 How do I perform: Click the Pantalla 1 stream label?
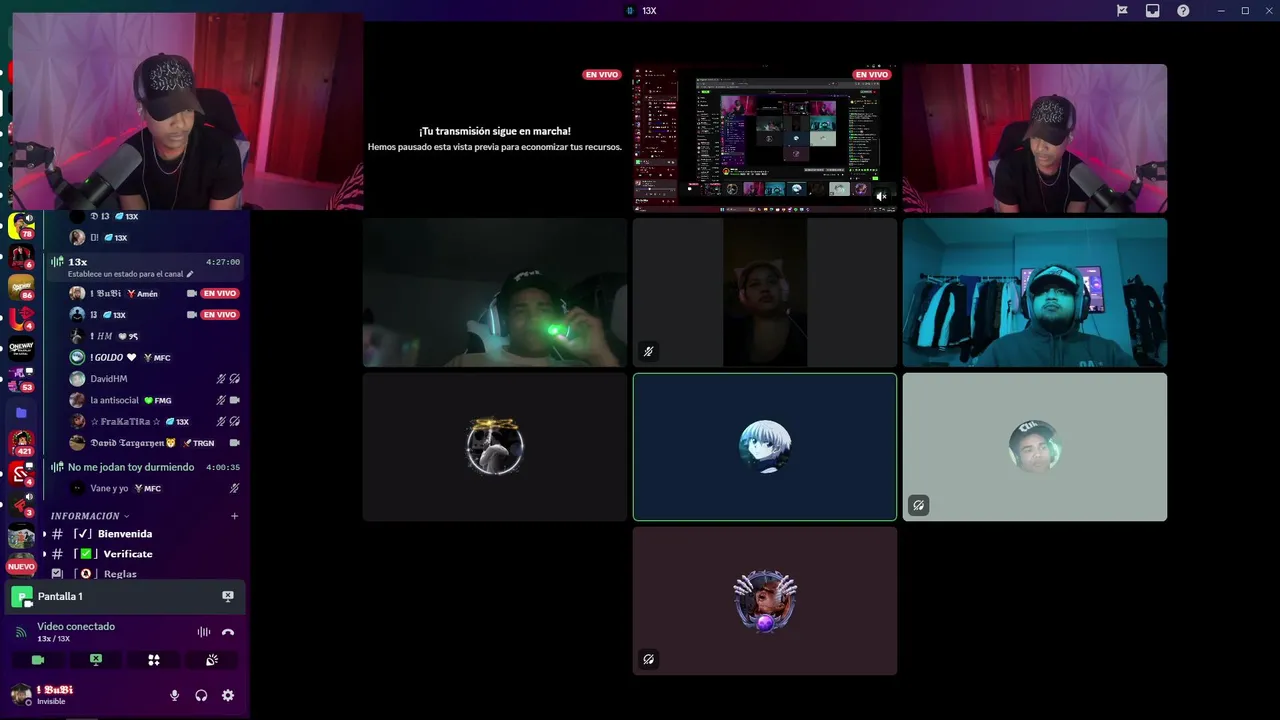click(x=60, y=596)
